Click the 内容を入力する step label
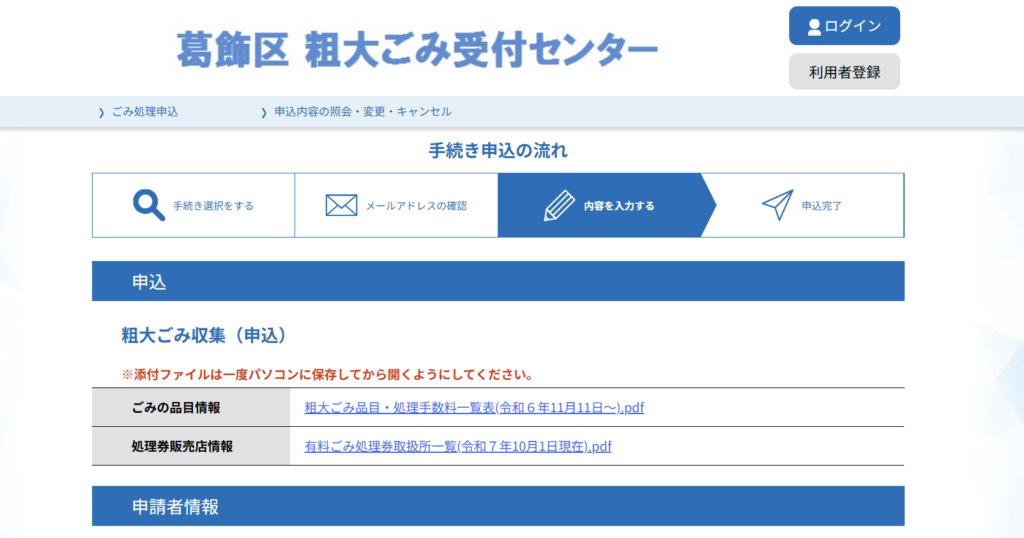 [619, 206]
